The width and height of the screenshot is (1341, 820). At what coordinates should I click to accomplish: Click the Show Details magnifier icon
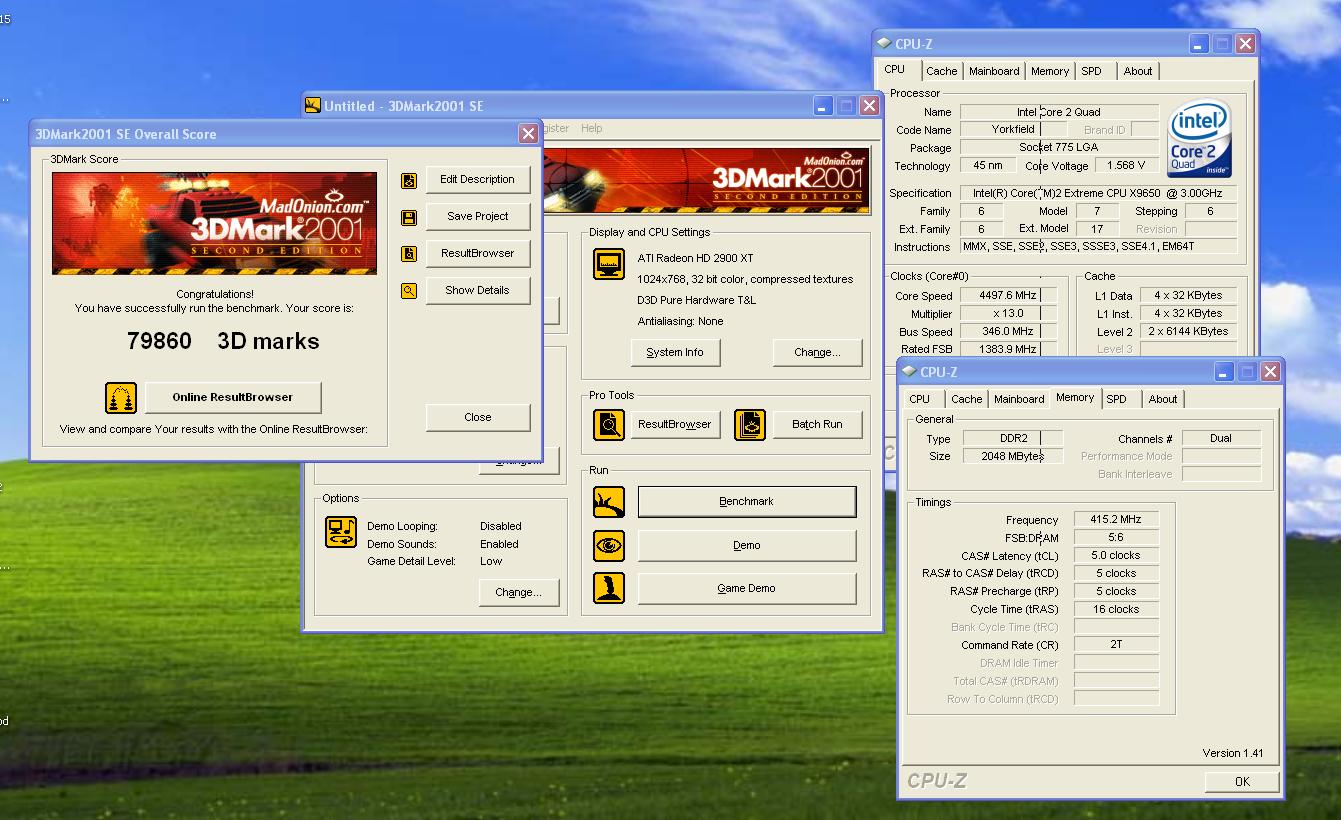coord(409,291)
